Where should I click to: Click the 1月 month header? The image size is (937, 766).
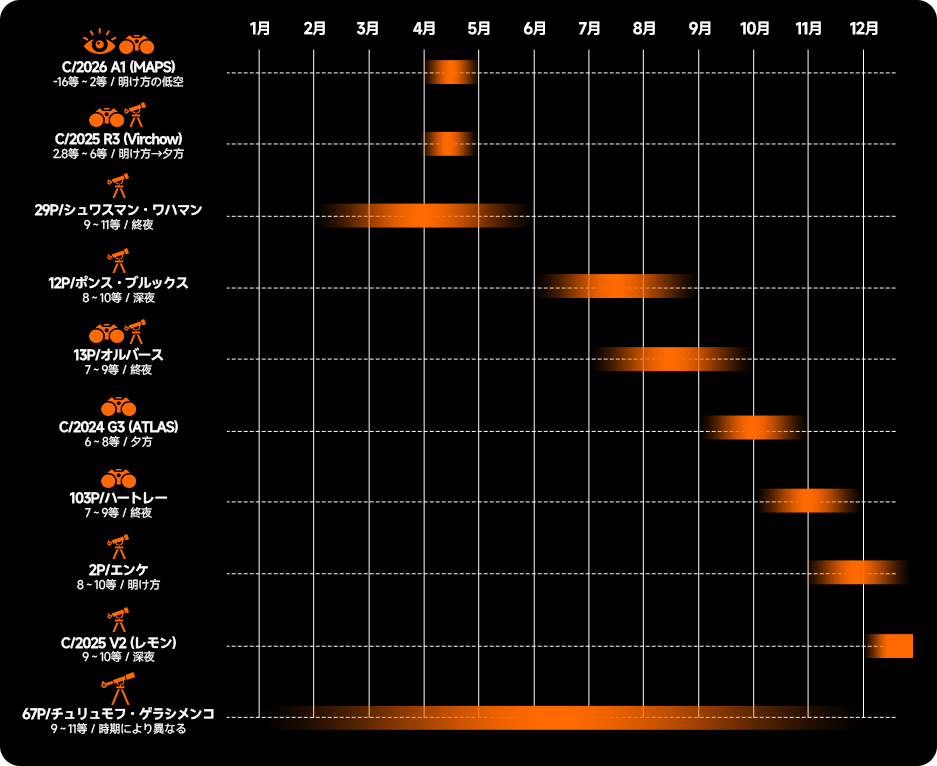[259, 28]
